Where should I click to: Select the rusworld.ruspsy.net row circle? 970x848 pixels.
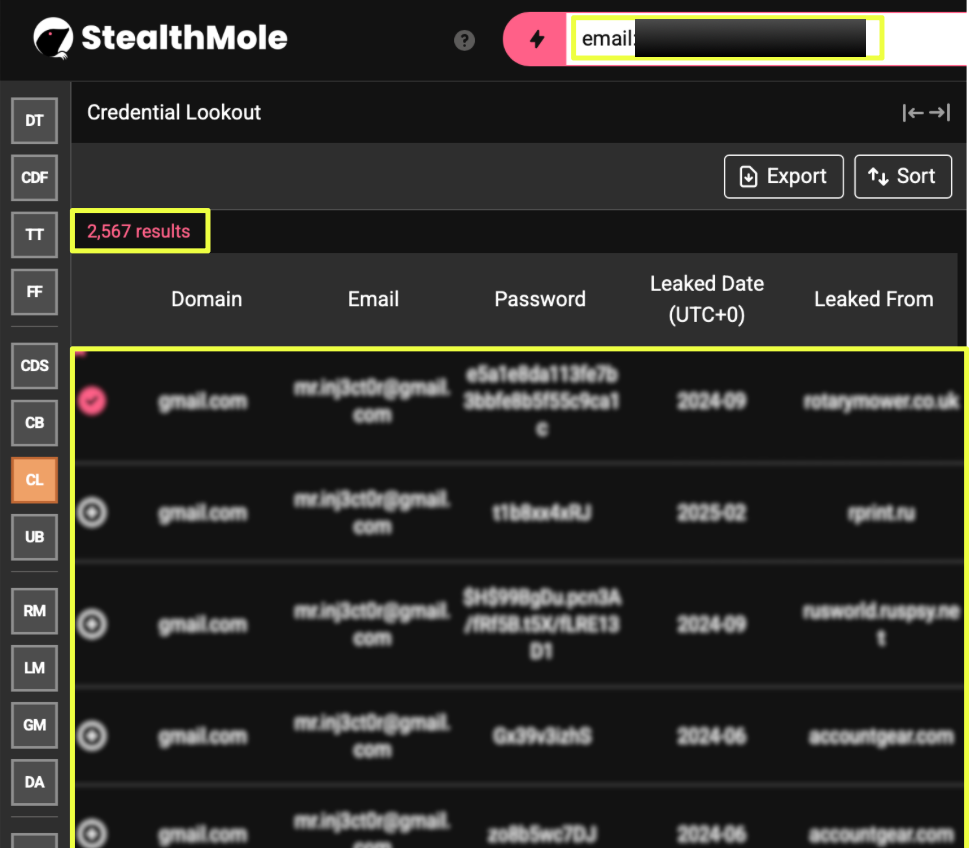click(92, 625)
